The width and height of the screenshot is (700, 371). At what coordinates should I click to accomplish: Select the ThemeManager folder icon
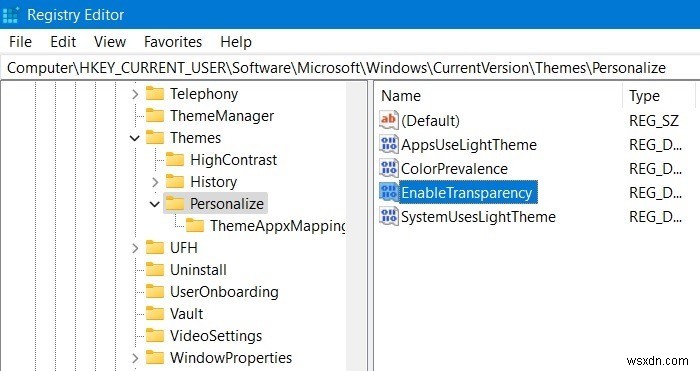(x=155, y=116)
